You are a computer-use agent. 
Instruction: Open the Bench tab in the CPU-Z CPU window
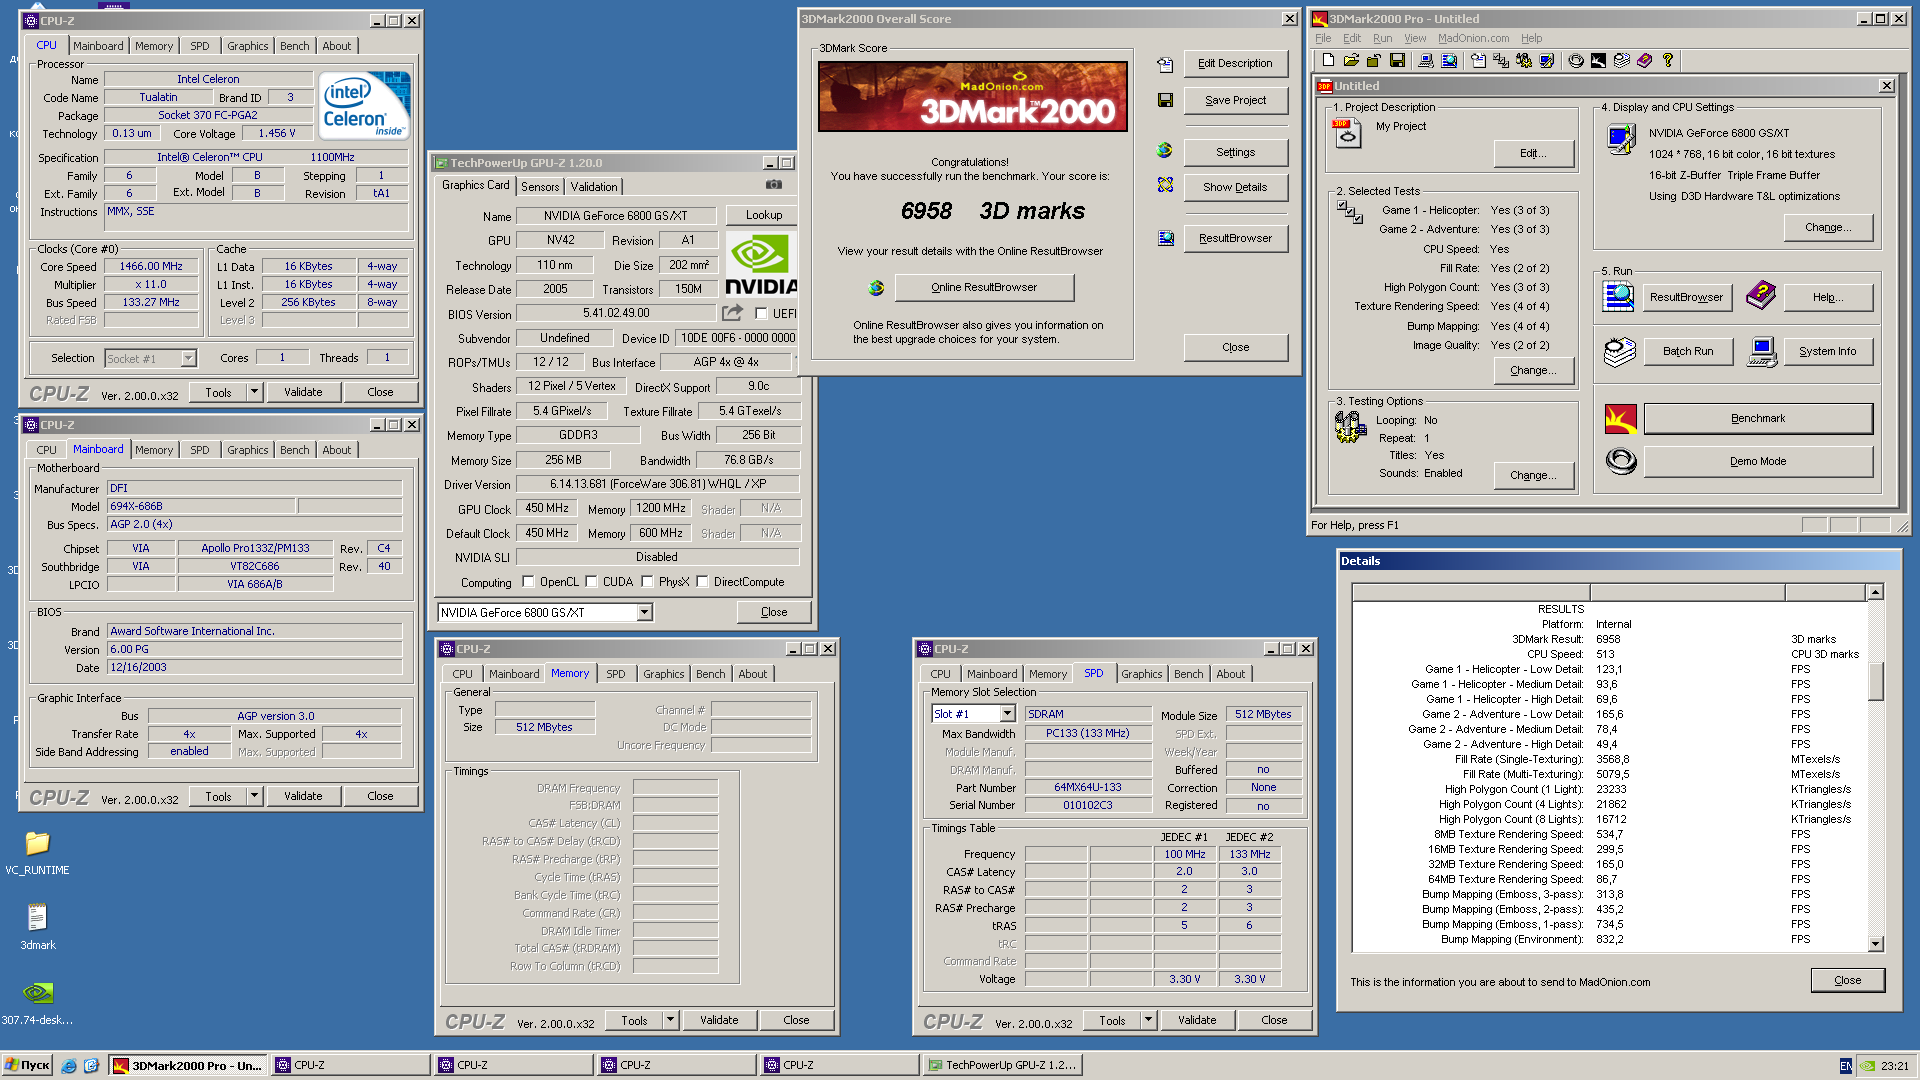pos(294,46)
